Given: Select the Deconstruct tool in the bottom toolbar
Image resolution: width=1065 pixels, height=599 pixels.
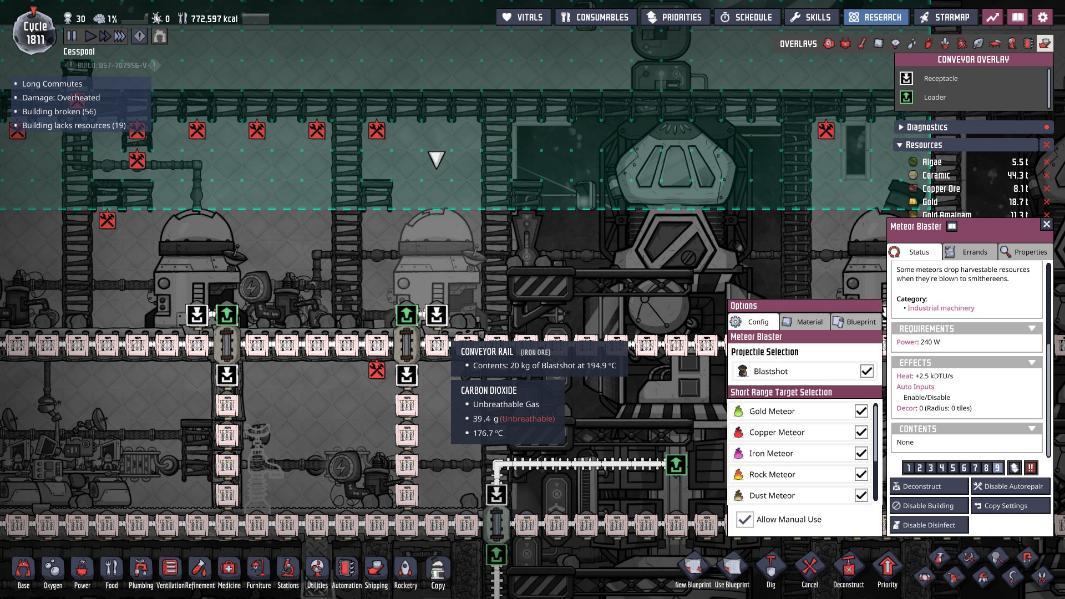Looking at the screenshot, I should pos(848,569).
